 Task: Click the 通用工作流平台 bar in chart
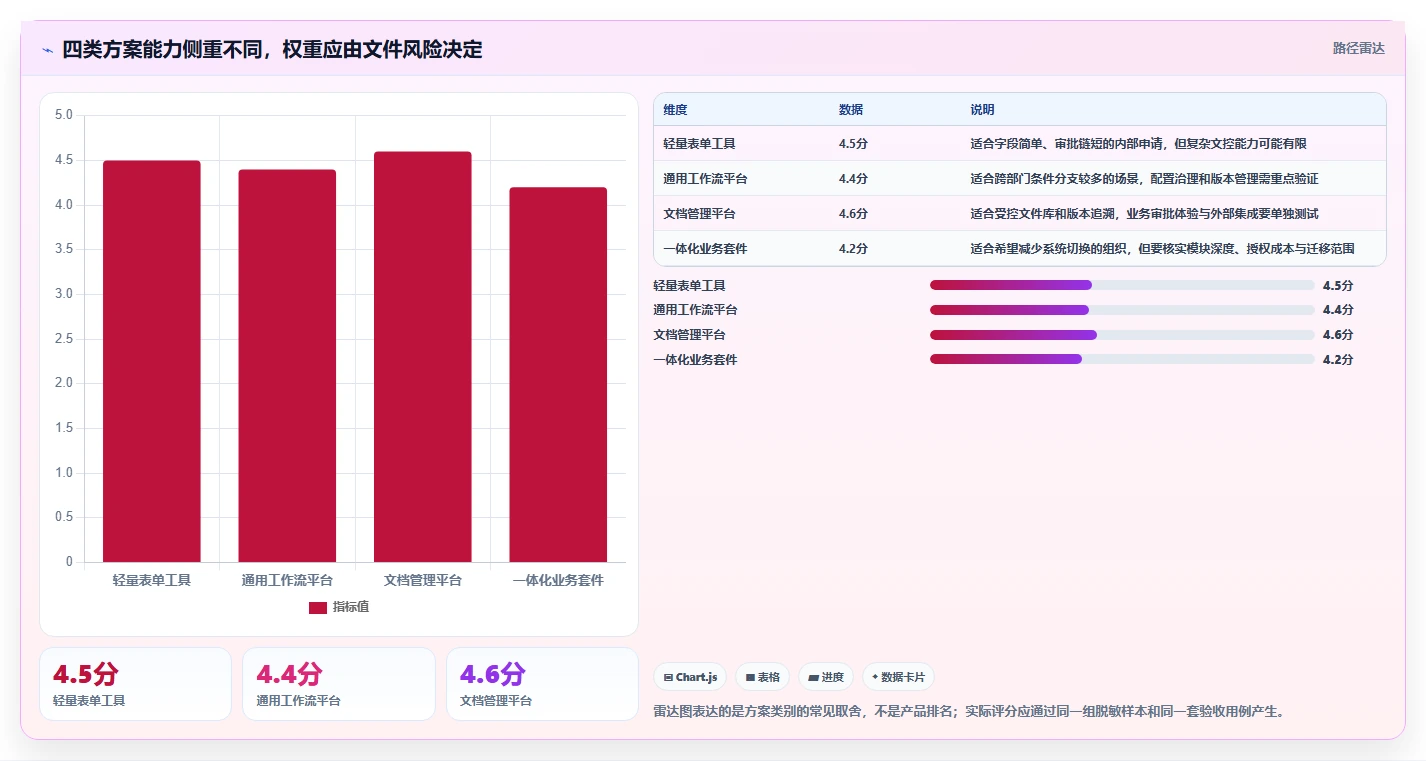coord(287,366)
